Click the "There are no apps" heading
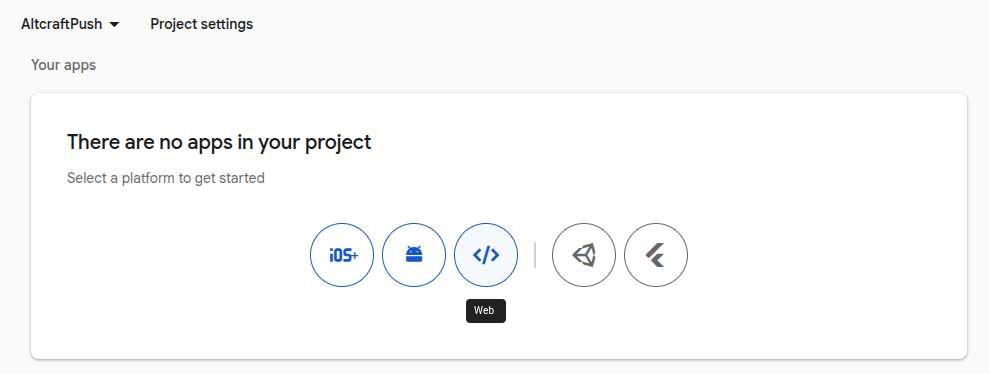 (x=219, y=142)
